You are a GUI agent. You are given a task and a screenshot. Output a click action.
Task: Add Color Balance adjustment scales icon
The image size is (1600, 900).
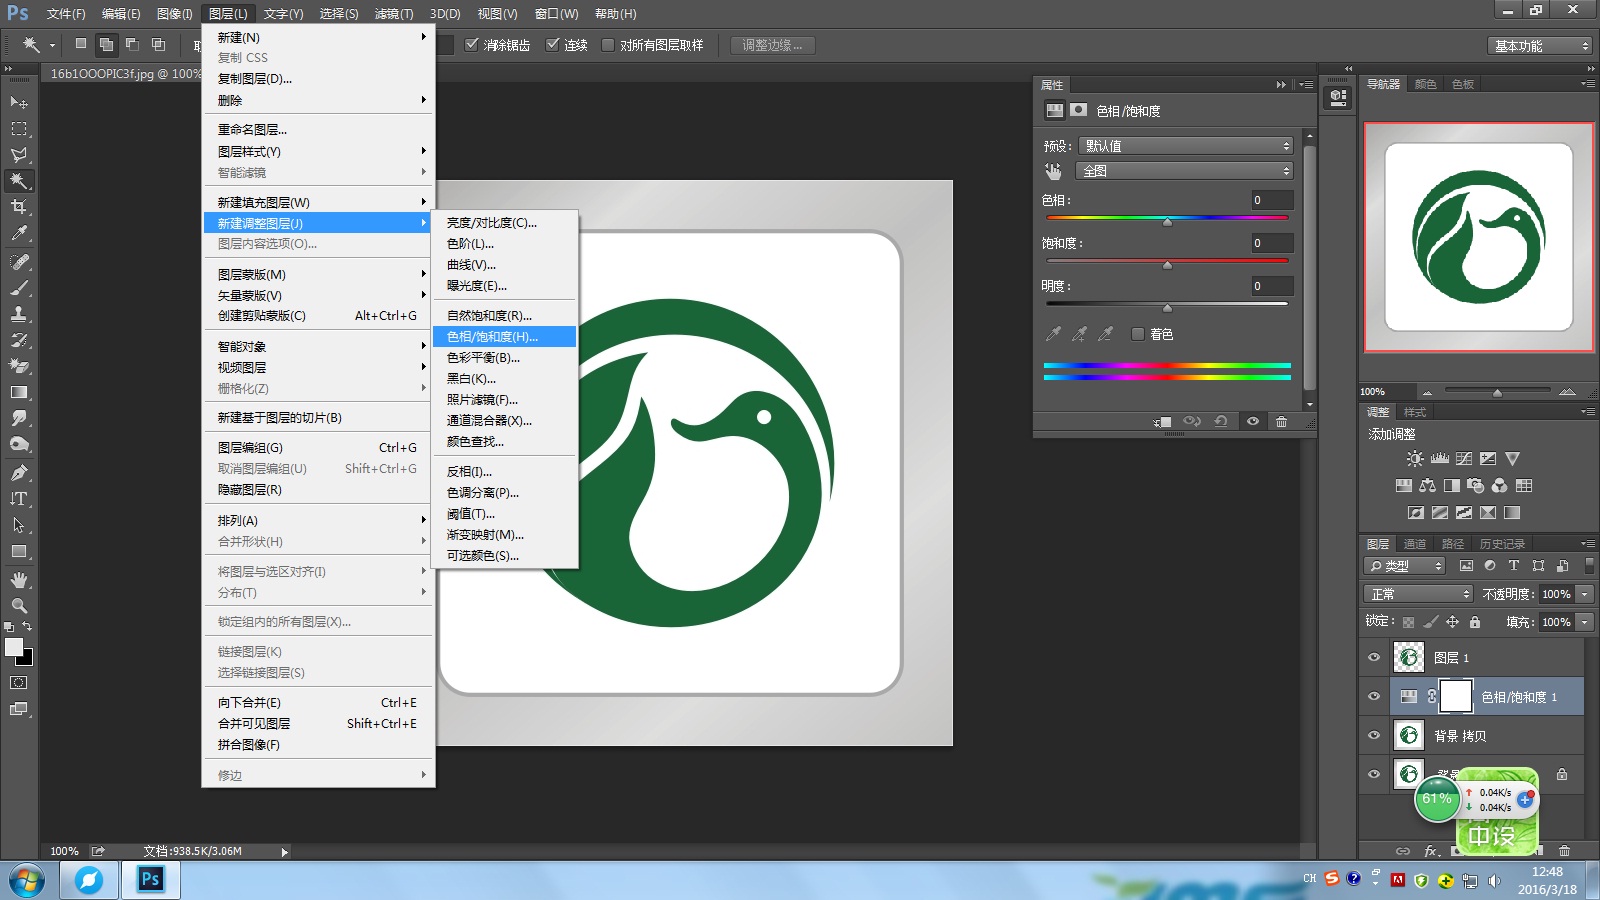[1427, 486]
